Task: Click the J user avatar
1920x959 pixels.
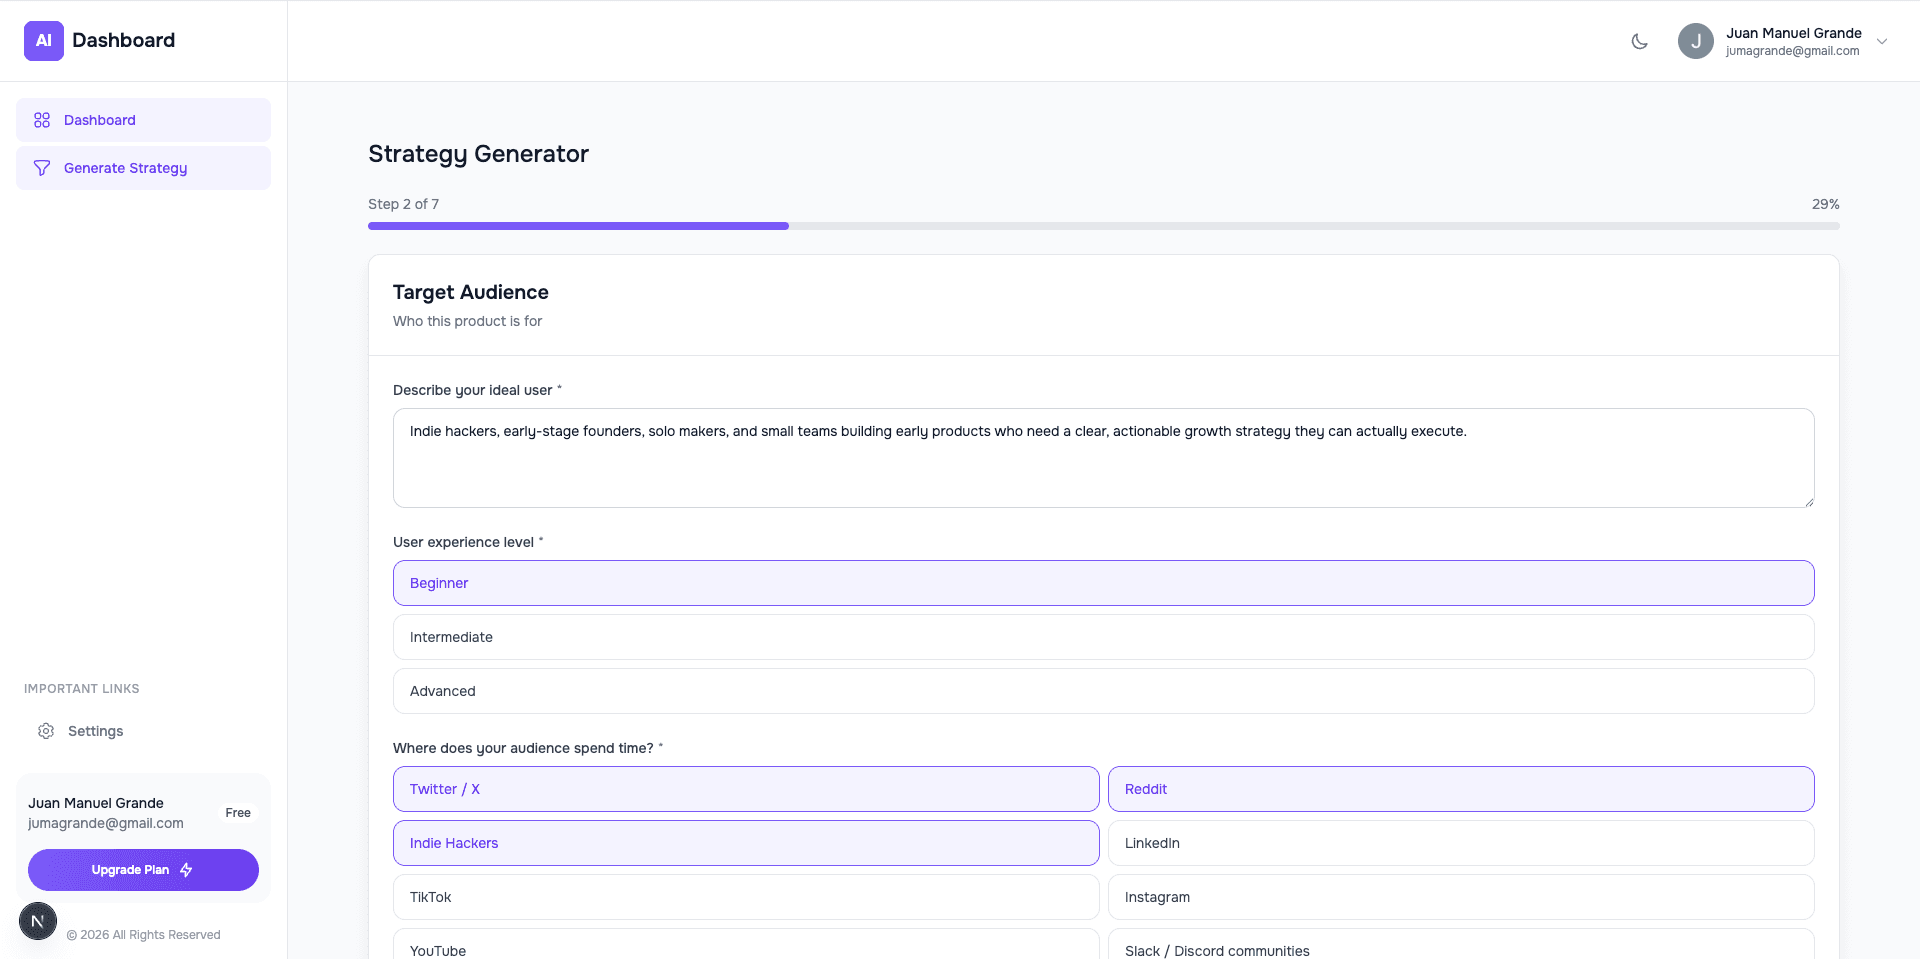Action: coord(1695,41)
